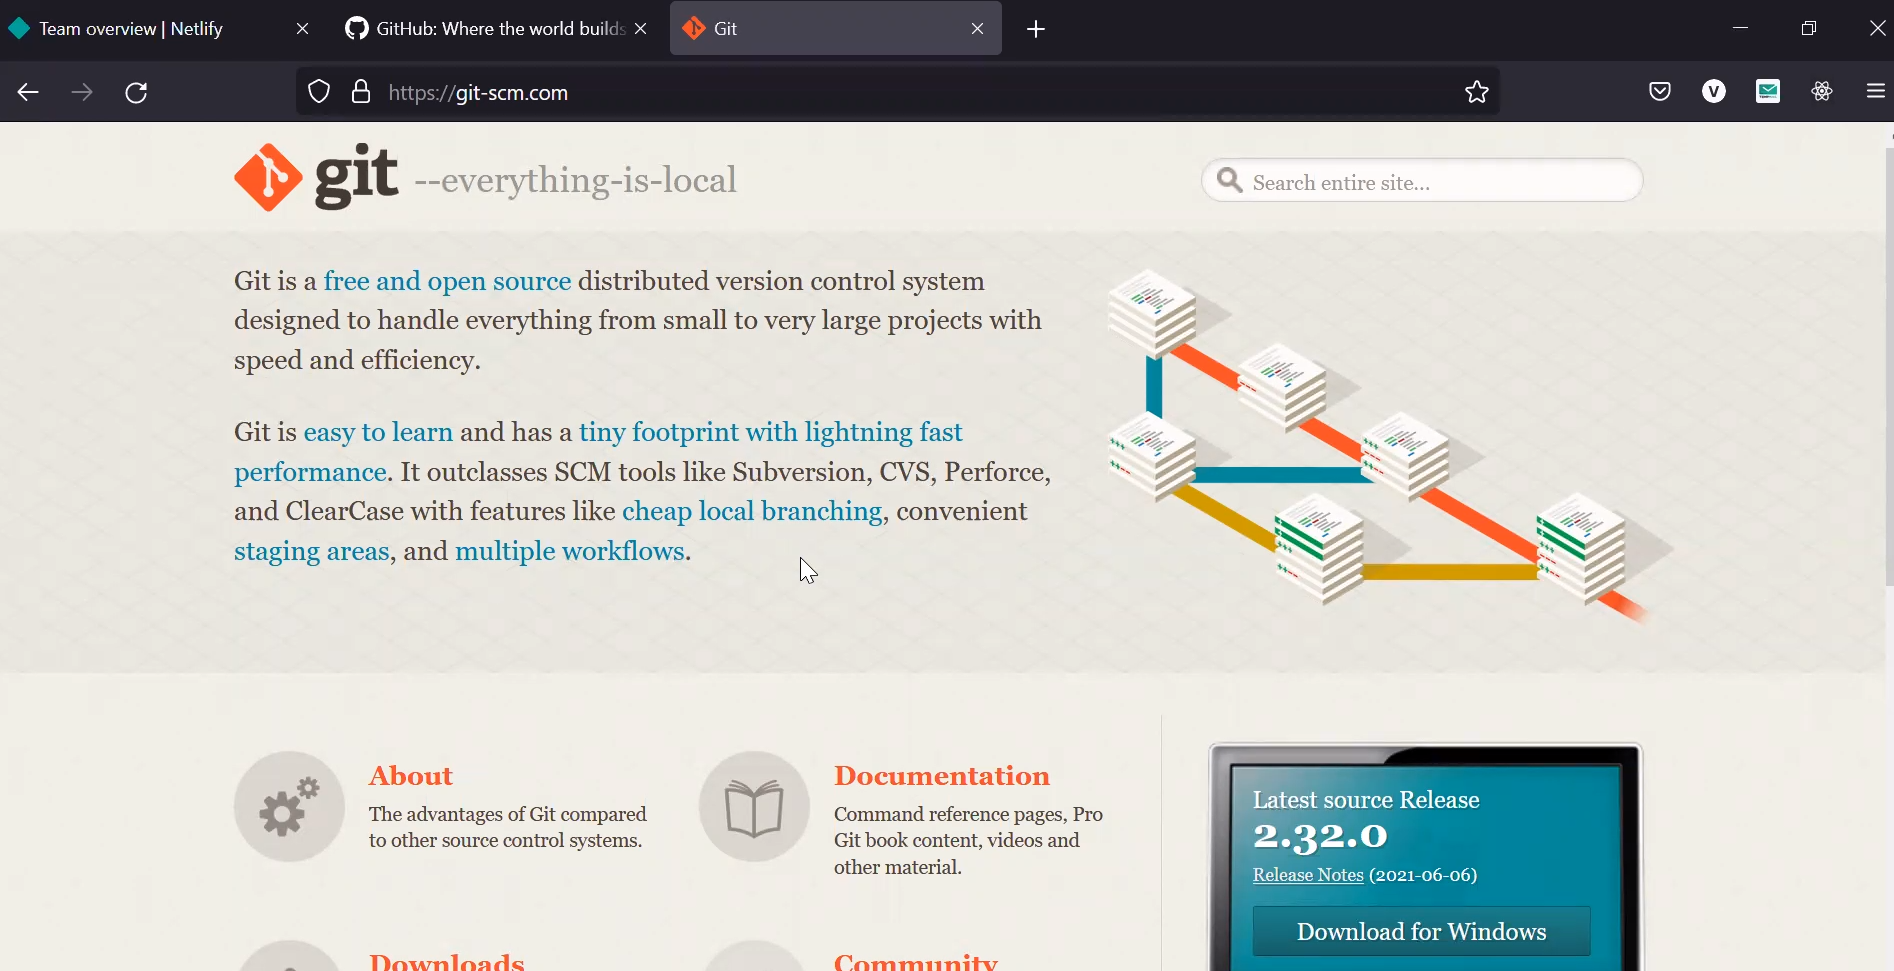Screen dimensions: 1894x971
Task: Open the About heading link
Action: pyautogui.click(x=411, y=776)
